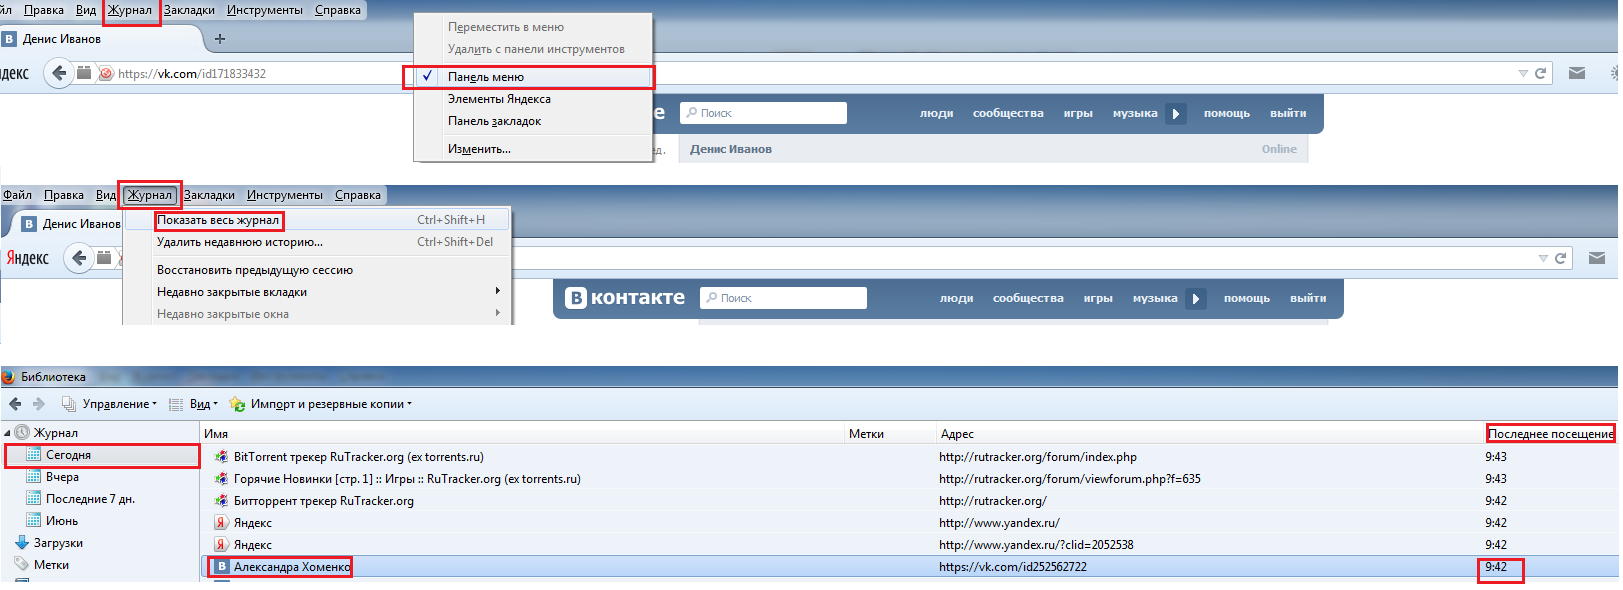1623x590 pixels.
Task: Click the red site-identity icon before https://vk.com/id171833432
Action: [105, 73]
